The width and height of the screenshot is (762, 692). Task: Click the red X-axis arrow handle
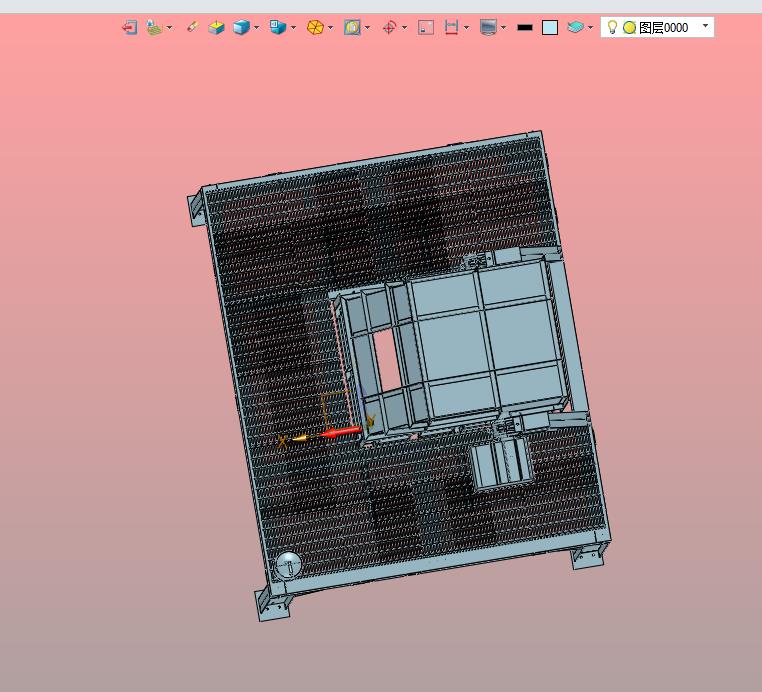tap(341, 432)
